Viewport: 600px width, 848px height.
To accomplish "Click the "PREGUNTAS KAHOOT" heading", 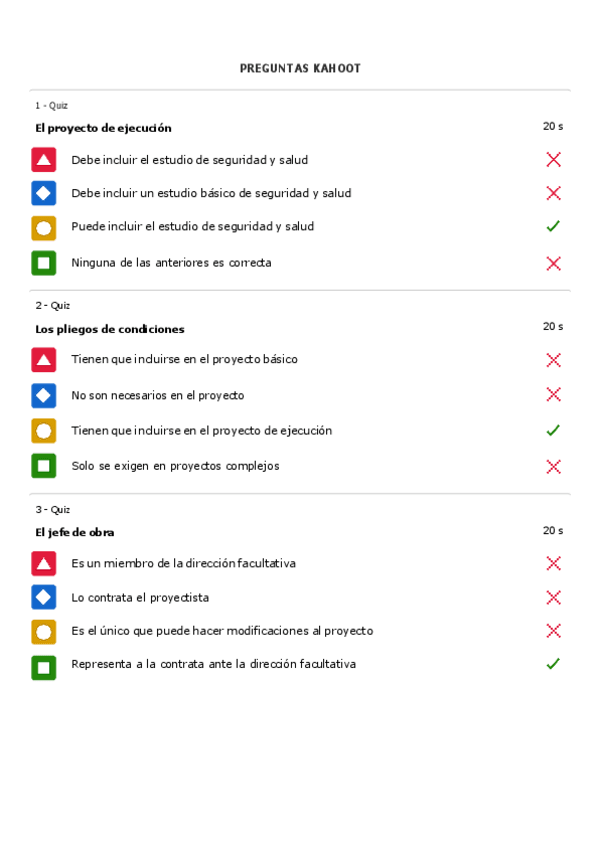I will 300,68.
